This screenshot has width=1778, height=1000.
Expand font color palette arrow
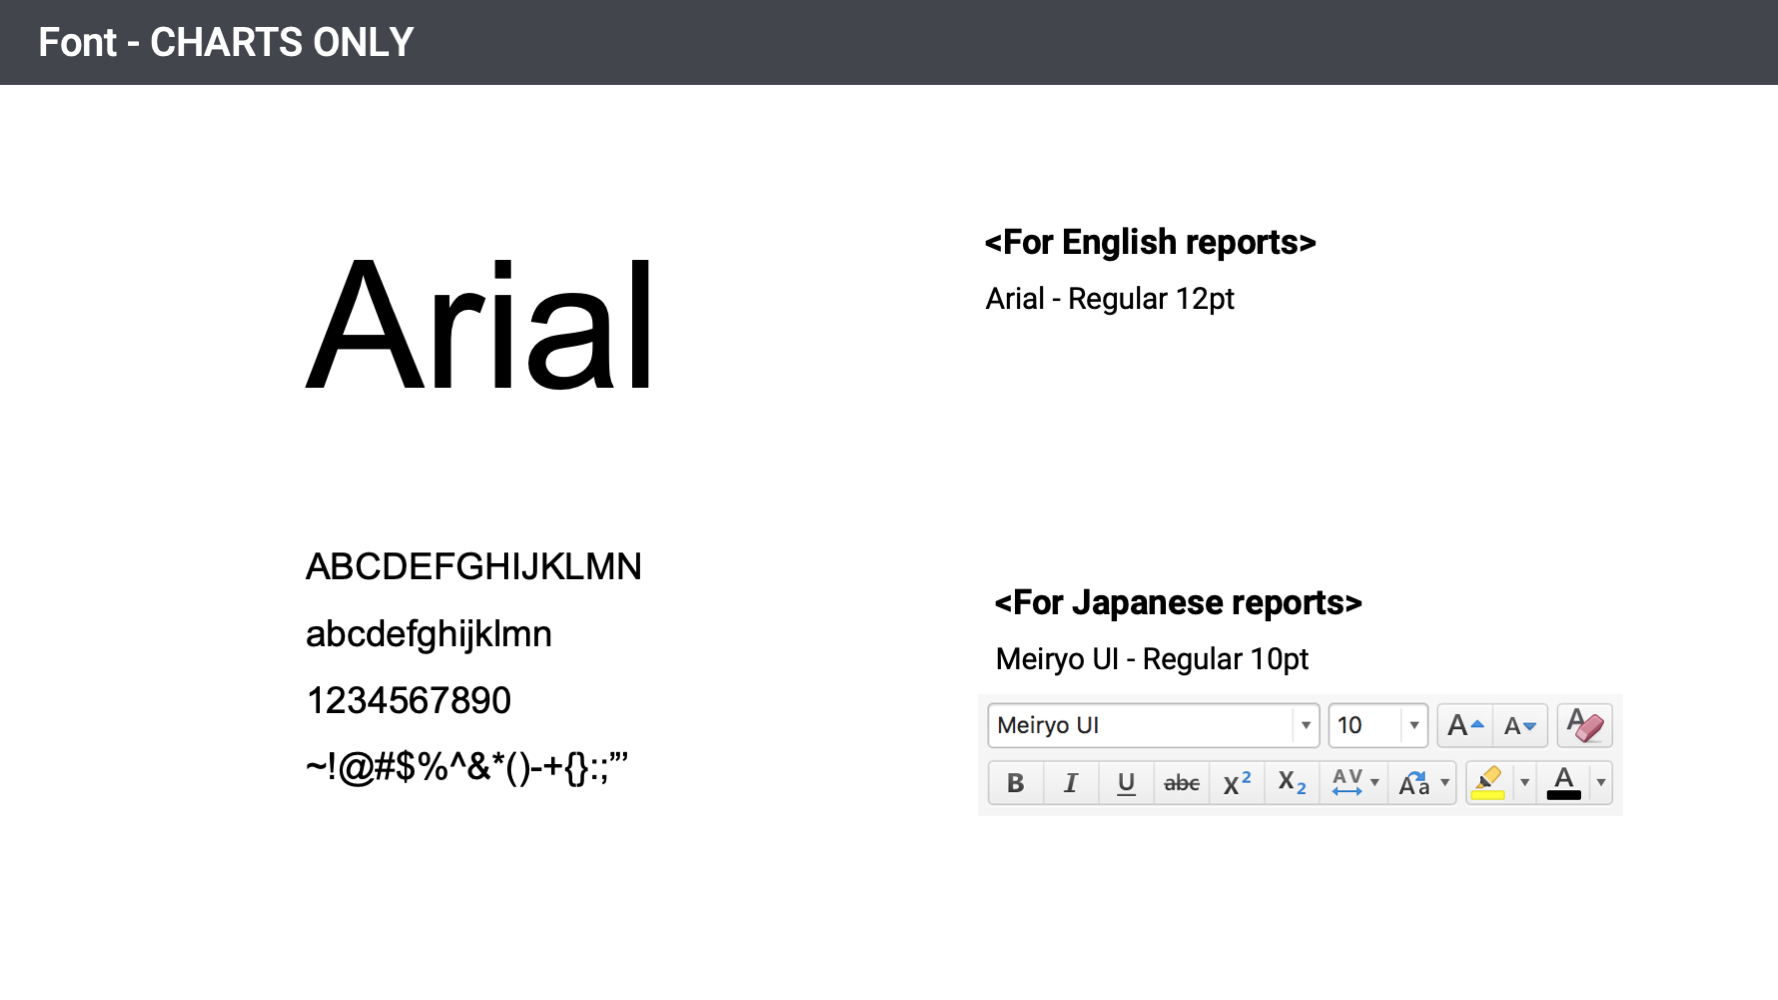click(x=1600, y=783)
